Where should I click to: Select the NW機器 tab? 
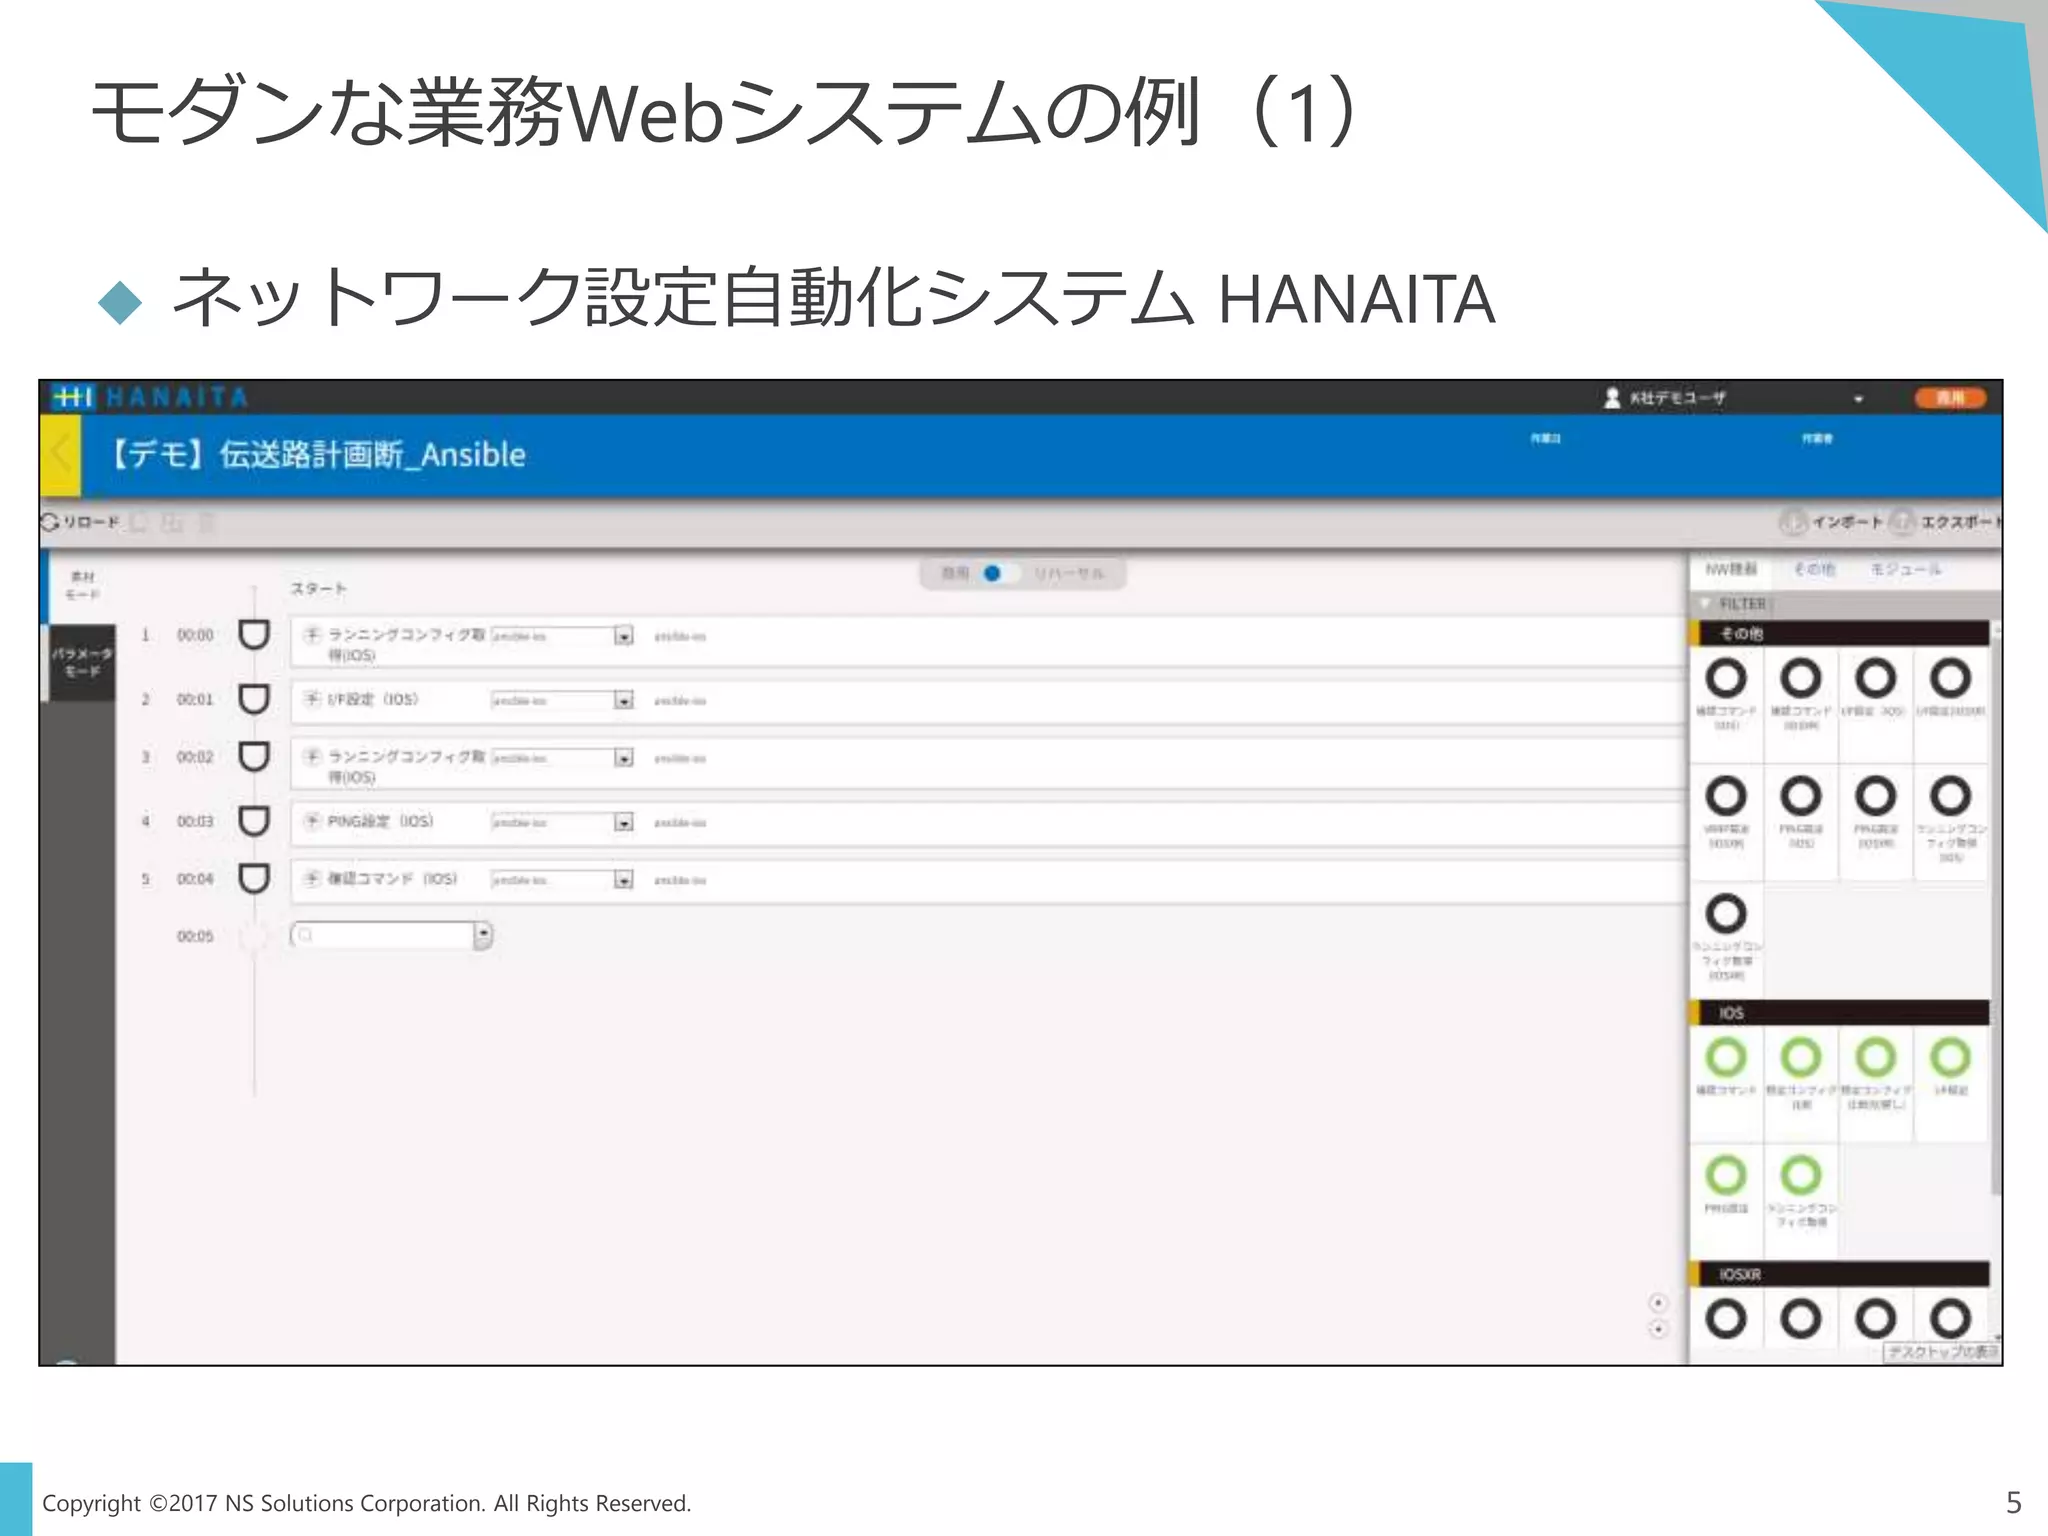click(1731, 569)
